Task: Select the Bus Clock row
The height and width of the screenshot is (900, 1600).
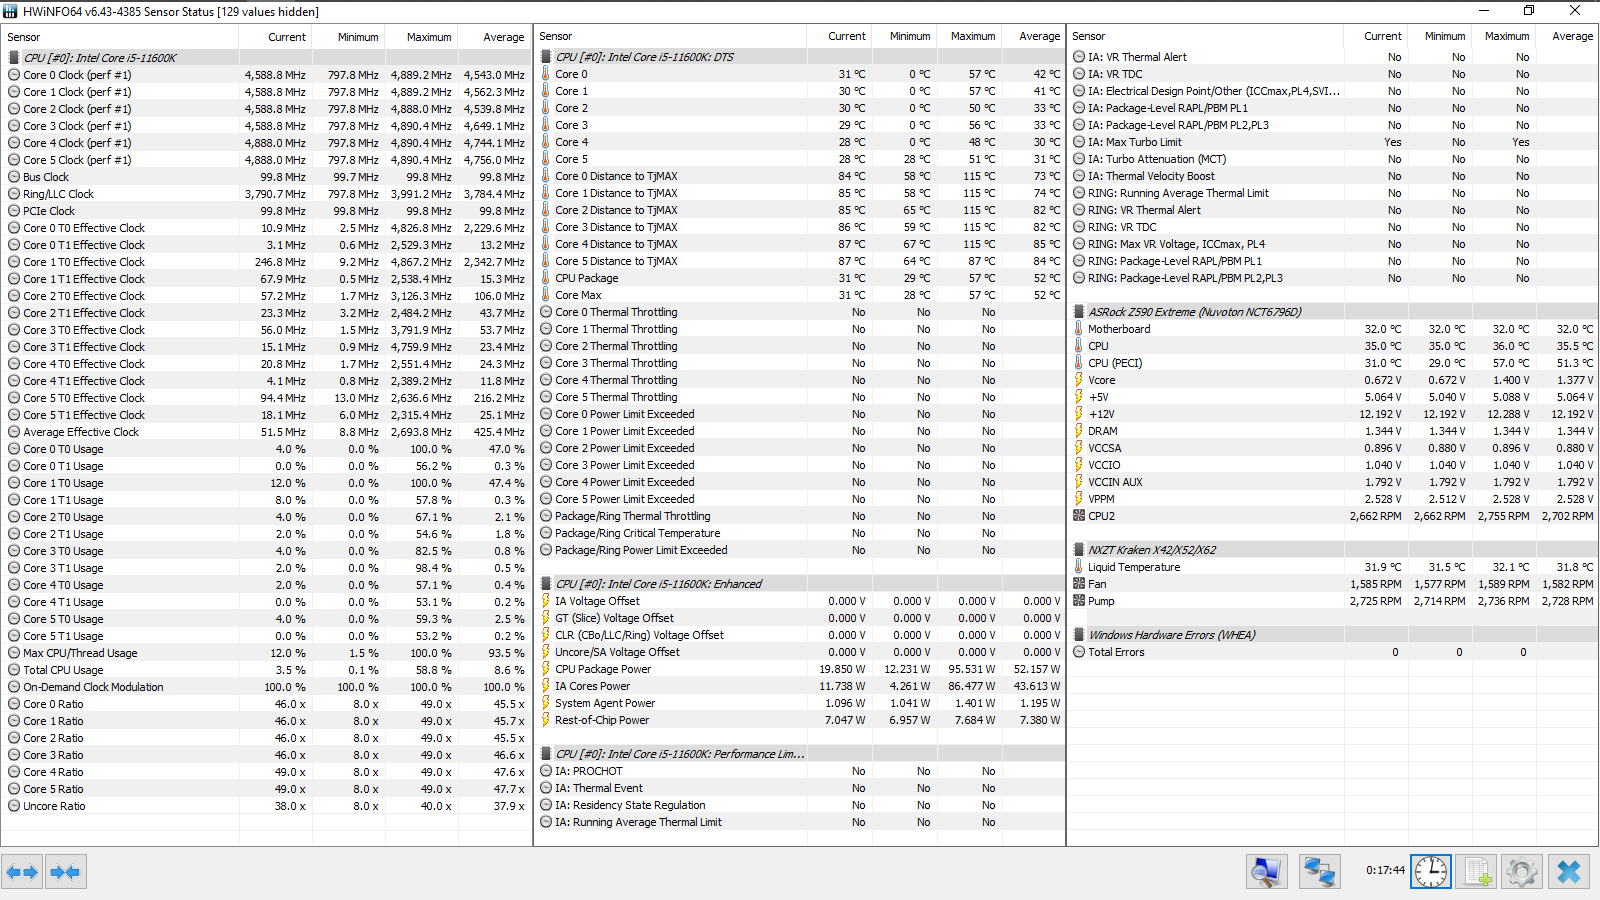Action: pyautogui.click(x=266, y=177)
